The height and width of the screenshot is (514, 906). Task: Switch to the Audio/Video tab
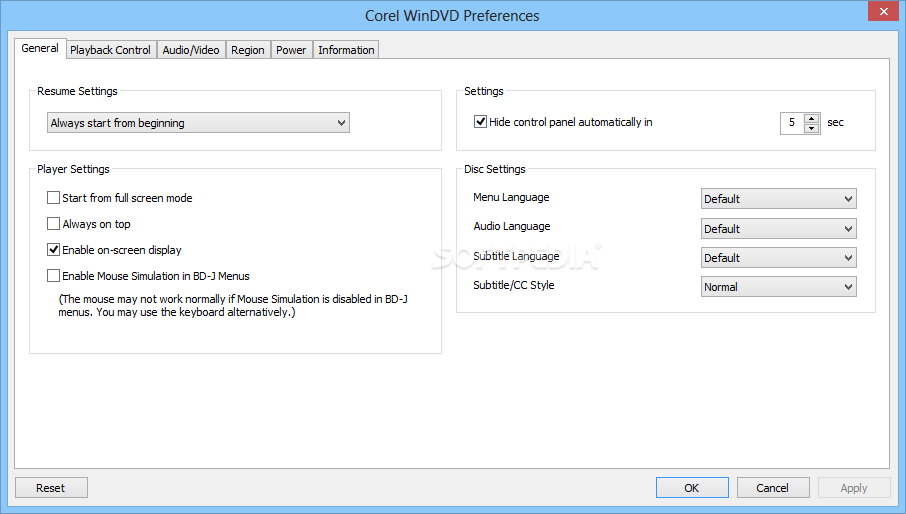[x=191, y=50]
